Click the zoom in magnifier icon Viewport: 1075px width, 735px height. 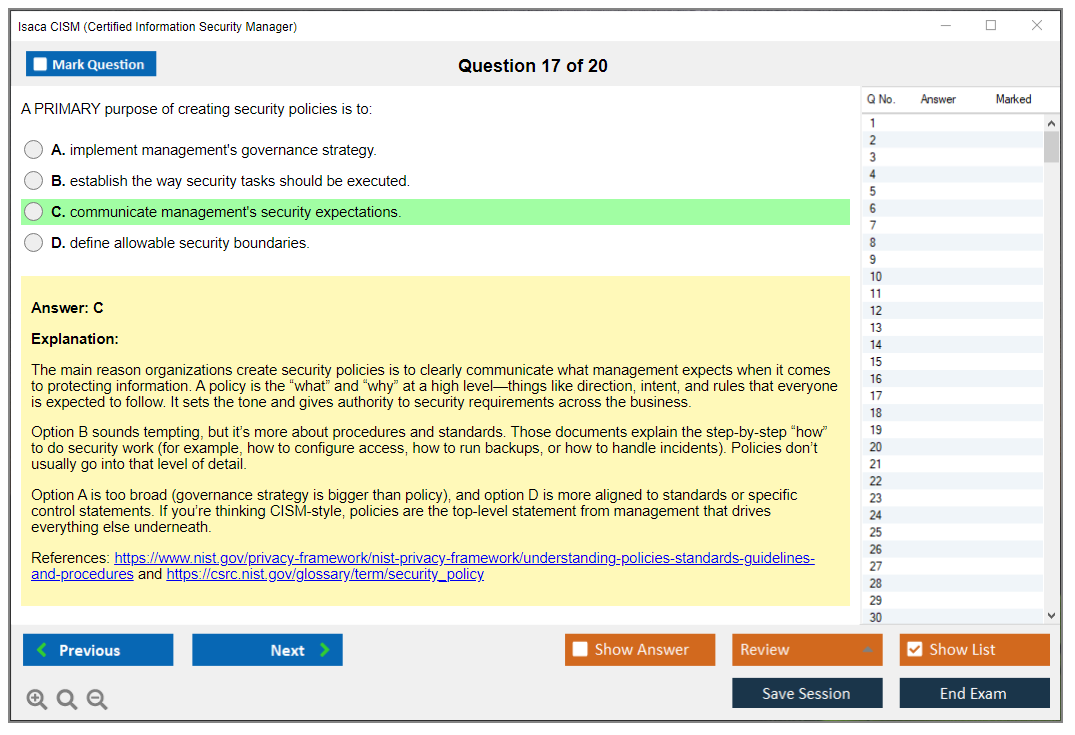pyautogui.click(x=37, y=700)
